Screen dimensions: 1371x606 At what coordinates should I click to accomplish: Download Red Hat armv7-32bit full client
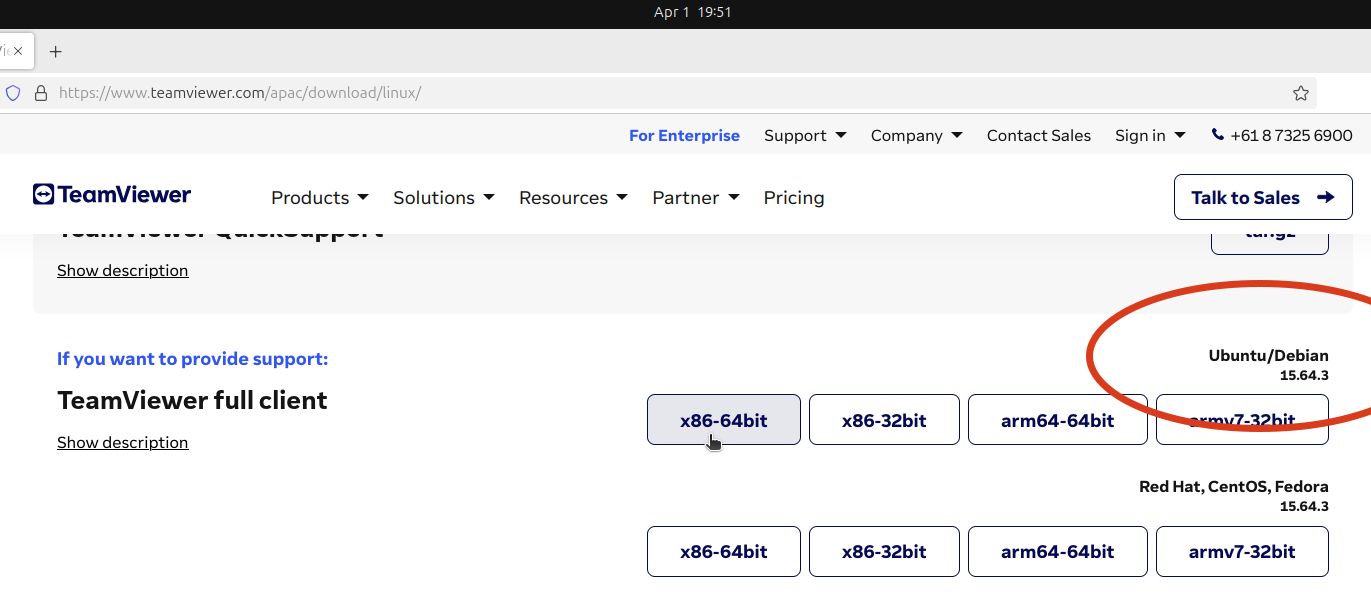tap(1242, 551)
